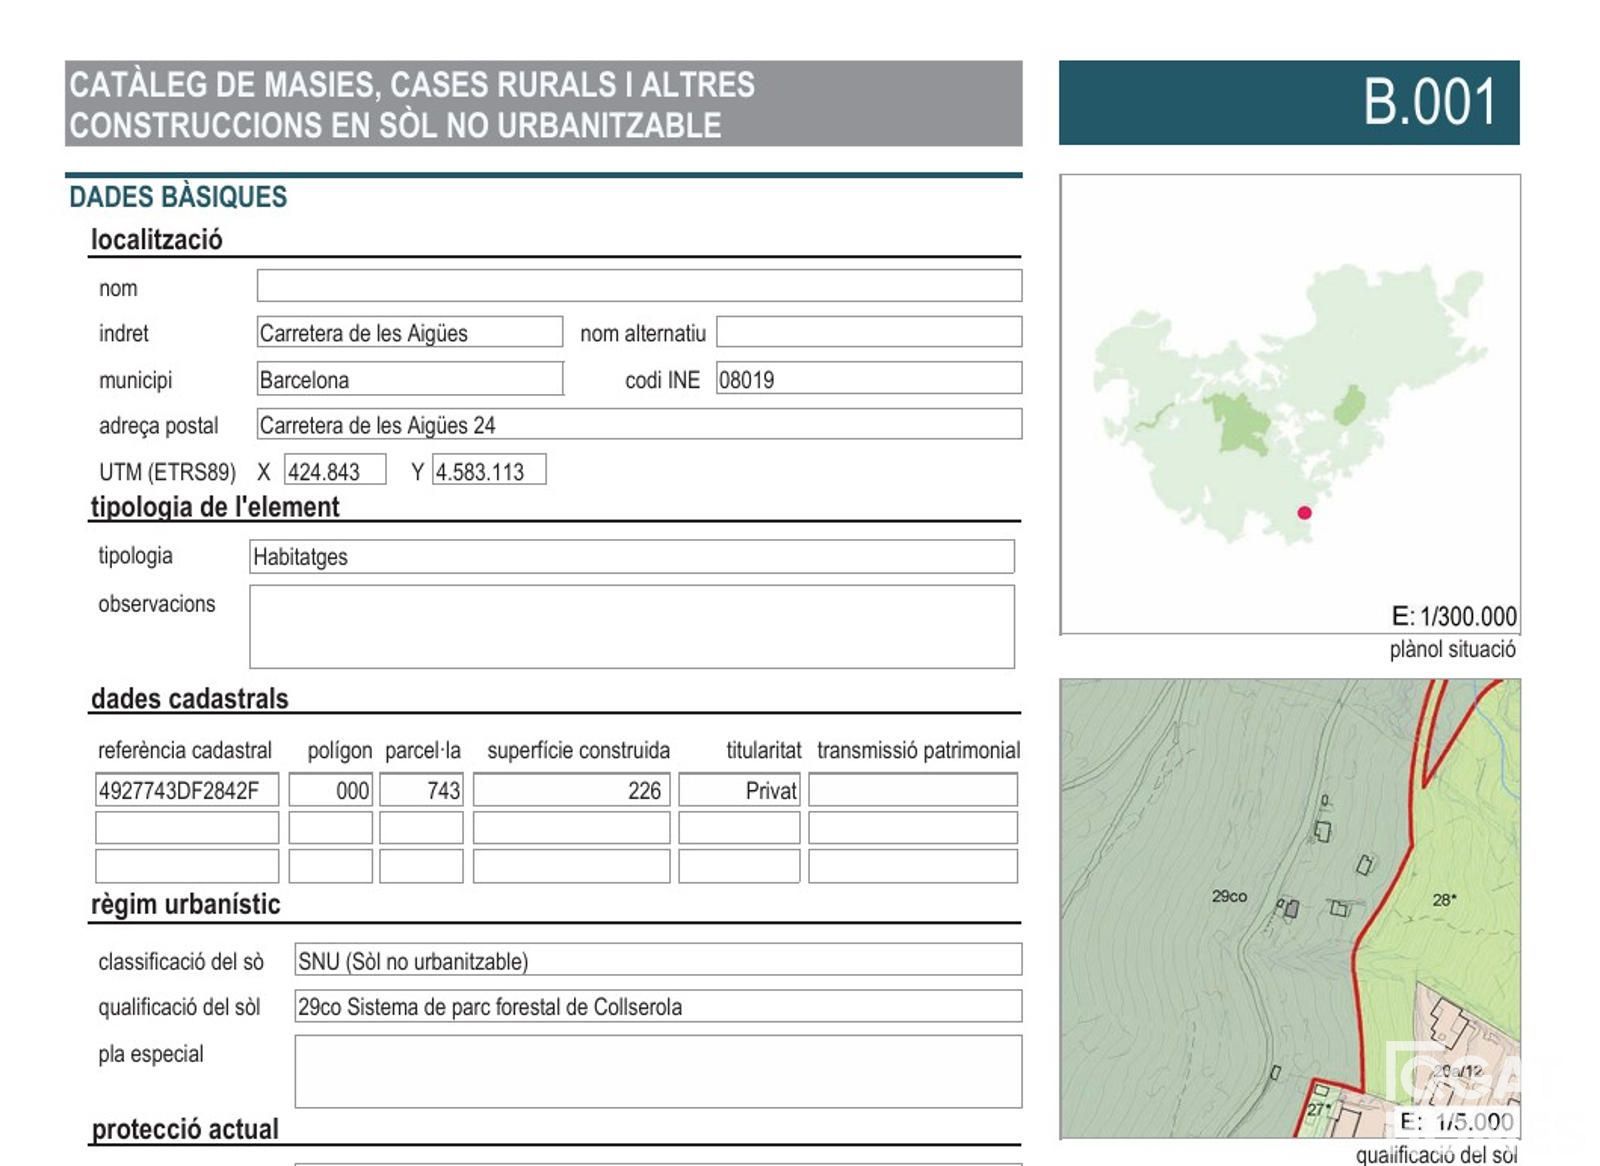The image size is (1600, 1166).
Task: Select the indret field containing Carretera de les Aigües
Action: pyautogui.click(x=409, y=332)
